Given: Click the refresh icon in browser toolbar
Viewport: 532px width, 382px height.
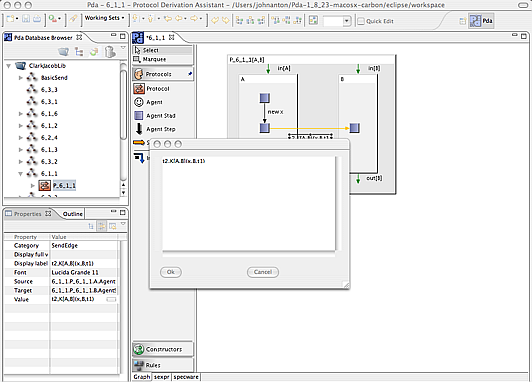Looking at the screenshot, I should (x=94, y=52).
